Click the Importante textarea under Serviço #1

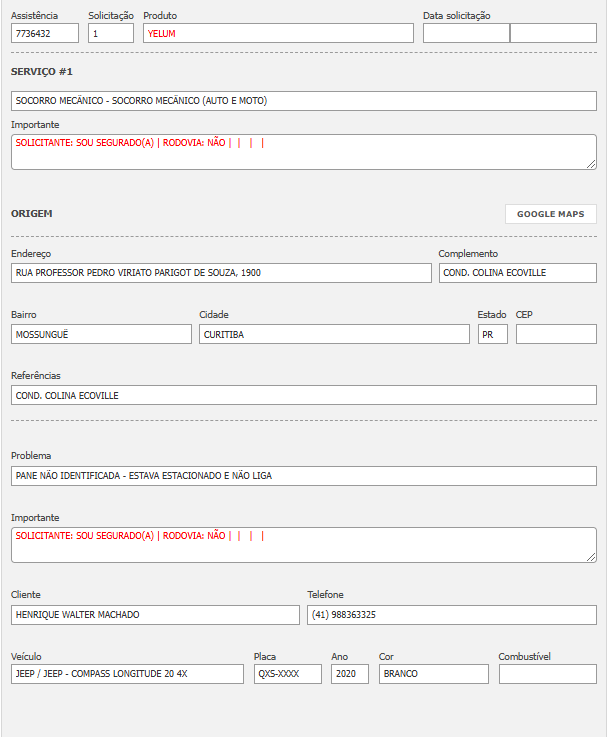304,152
